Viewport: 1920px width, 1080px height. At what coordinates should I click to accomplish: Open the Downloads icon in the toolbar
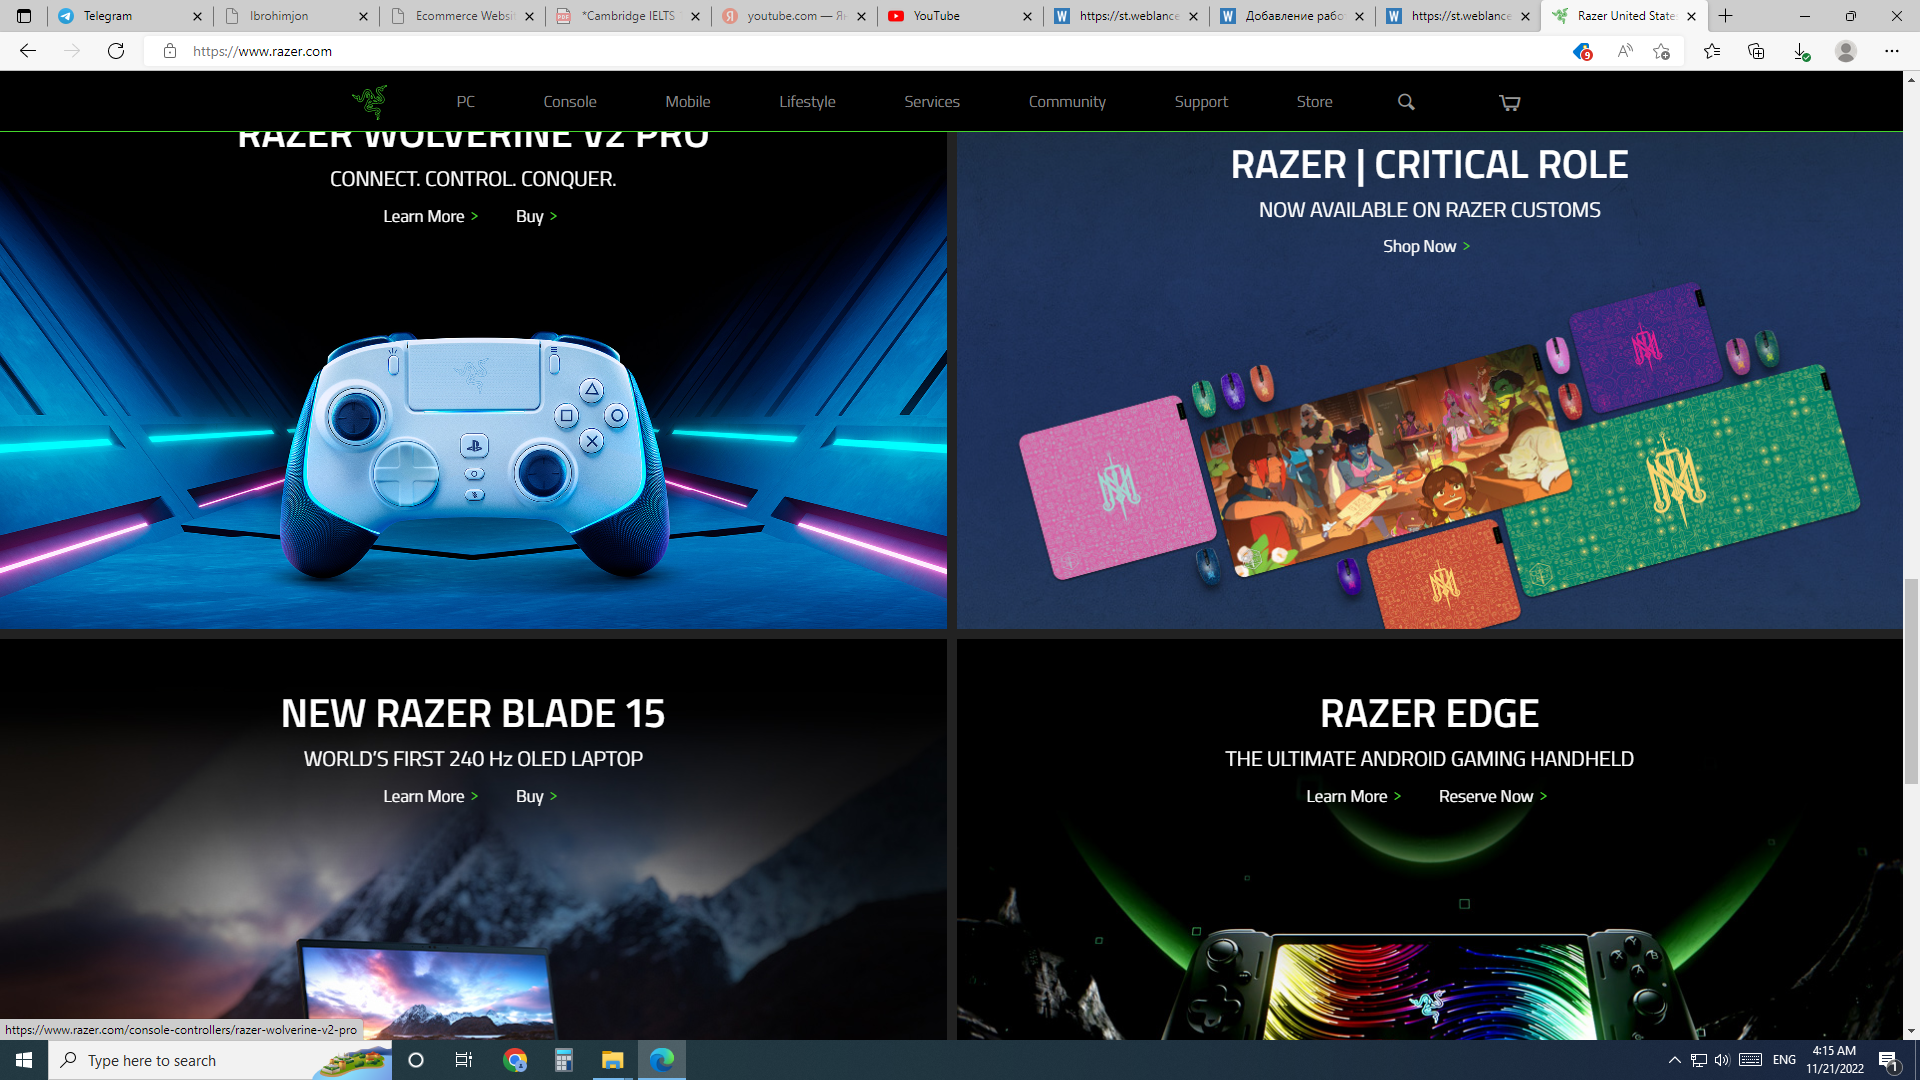pyautogui.click(x=1801, y=51)
